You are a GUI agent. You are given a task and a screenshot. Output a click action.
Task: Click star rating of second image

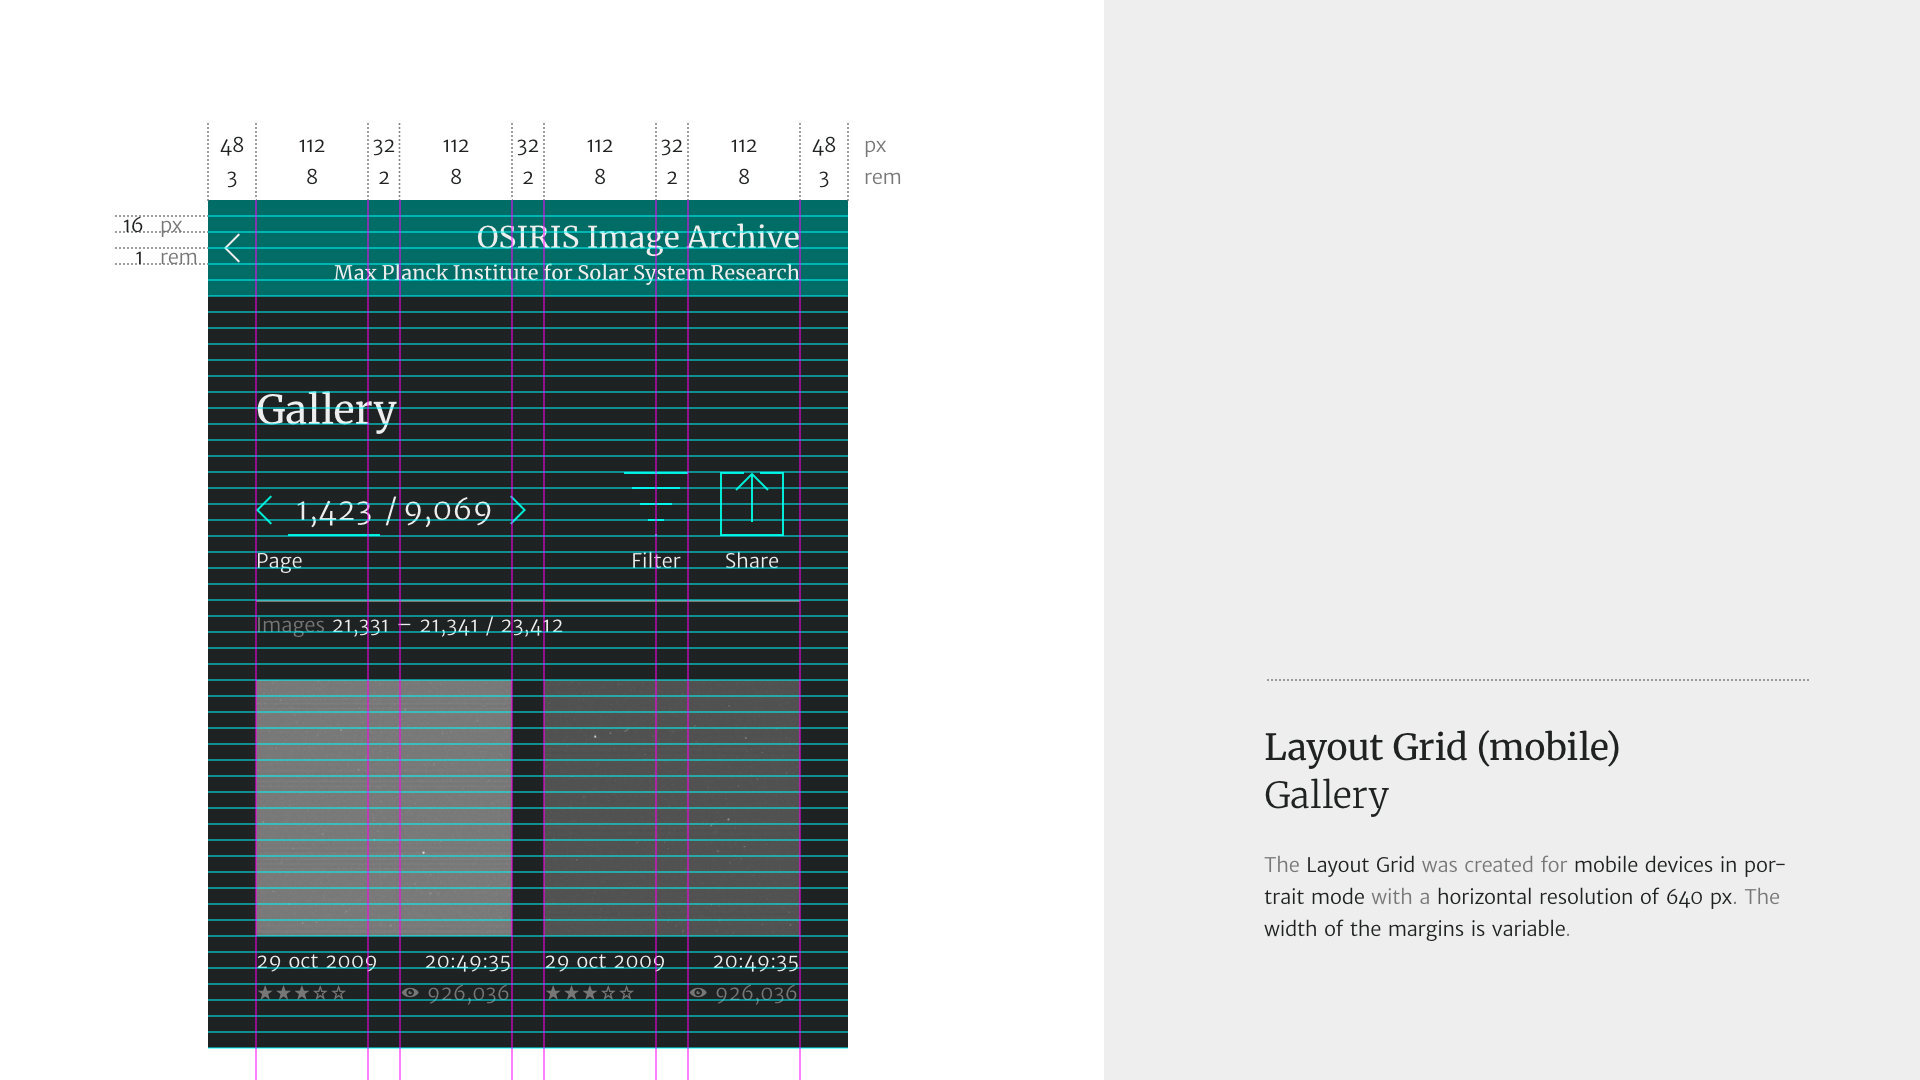point(589,993)
